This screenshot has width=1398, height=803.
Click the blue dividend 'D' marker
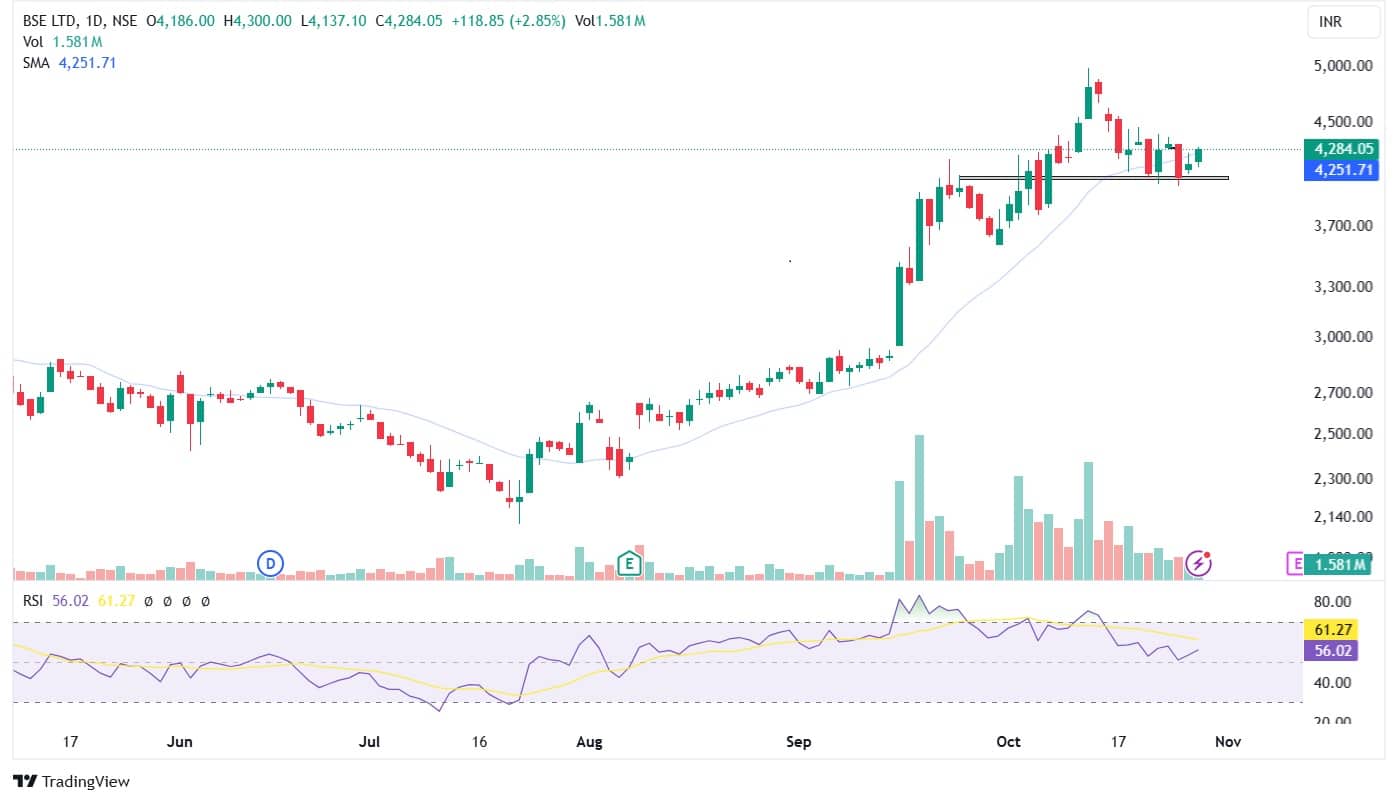tap(269, 564)
